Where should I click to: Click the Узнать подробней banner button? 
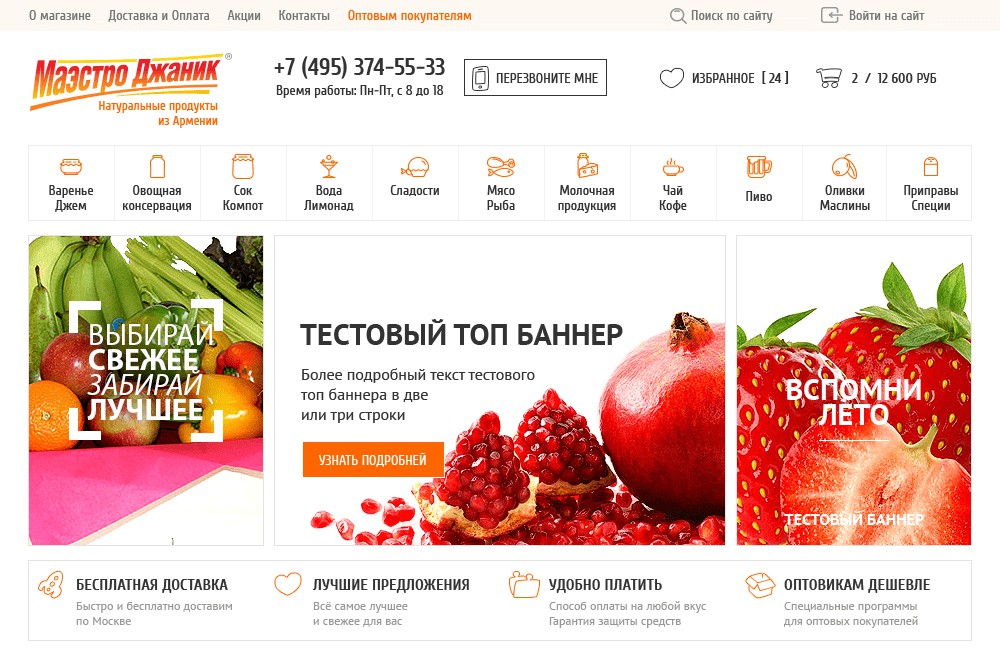tap(373, 460)
